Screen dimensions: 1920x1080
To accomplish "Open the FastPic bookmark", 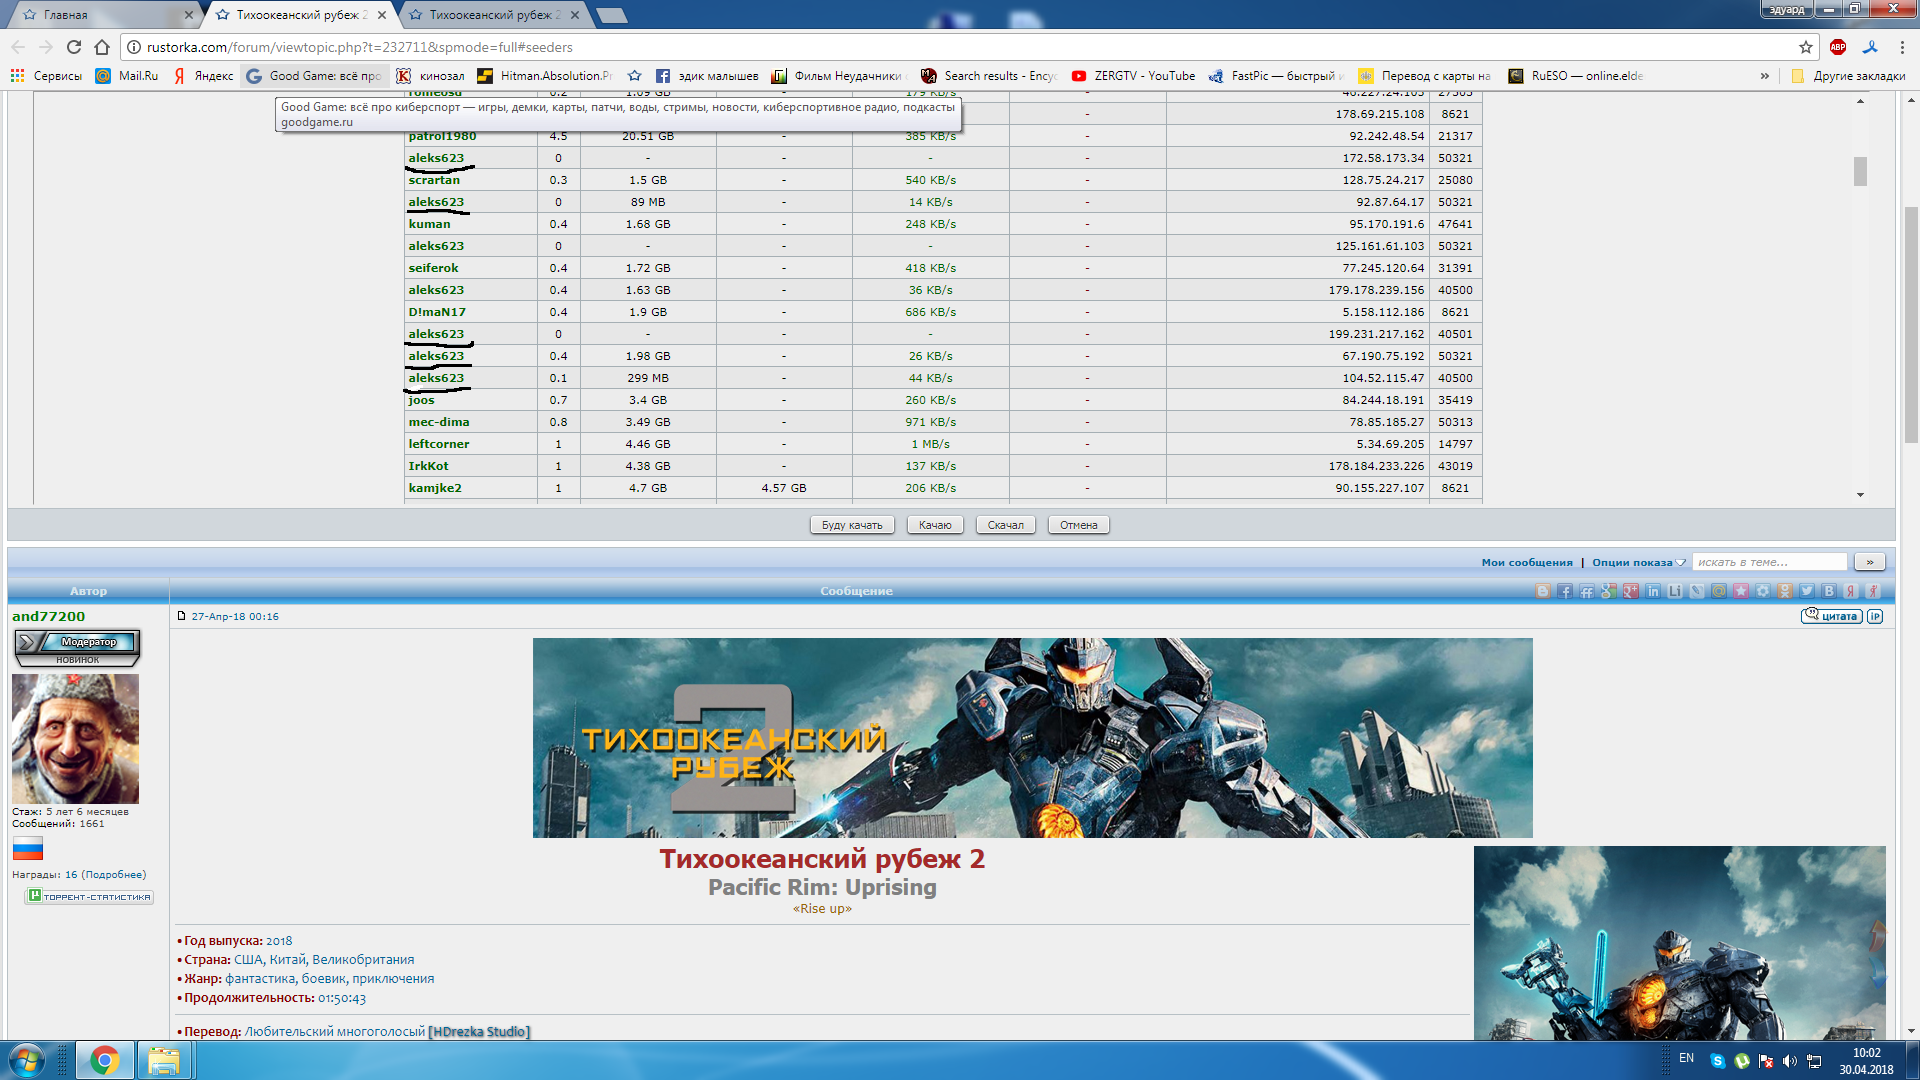I will [x=1275, y=76].
